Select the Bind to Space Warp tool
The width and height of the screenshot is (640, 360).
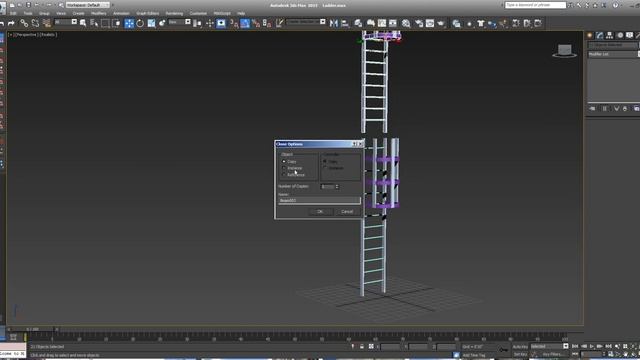tap(47, 24)
